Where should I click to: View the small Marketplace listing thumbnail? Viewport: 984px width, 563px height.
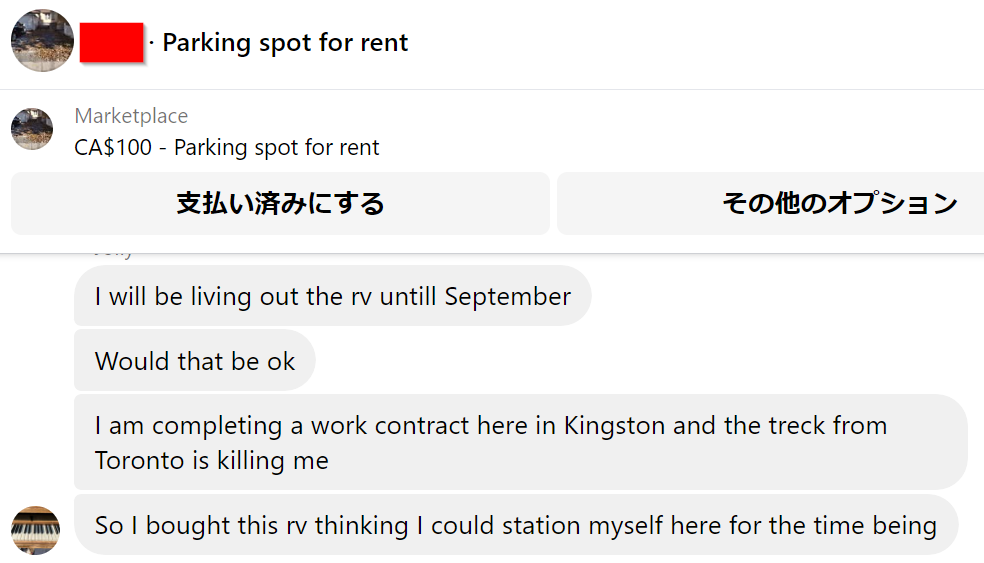click(x=32, y=129)
